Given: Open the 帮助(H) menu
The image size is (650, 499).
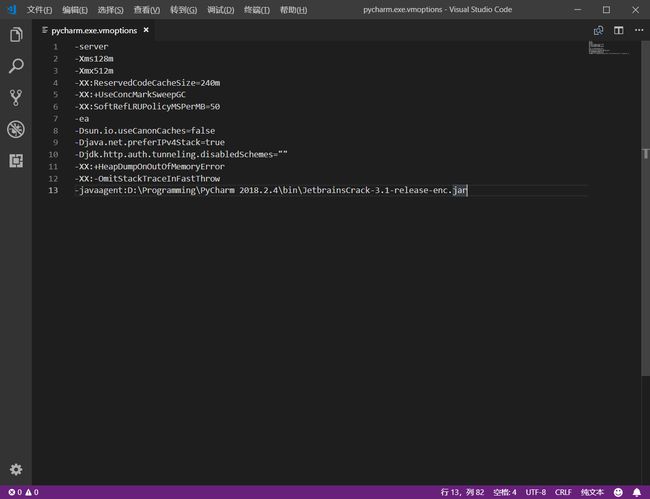Looking at the screenshot, I should tap(293, 10).
